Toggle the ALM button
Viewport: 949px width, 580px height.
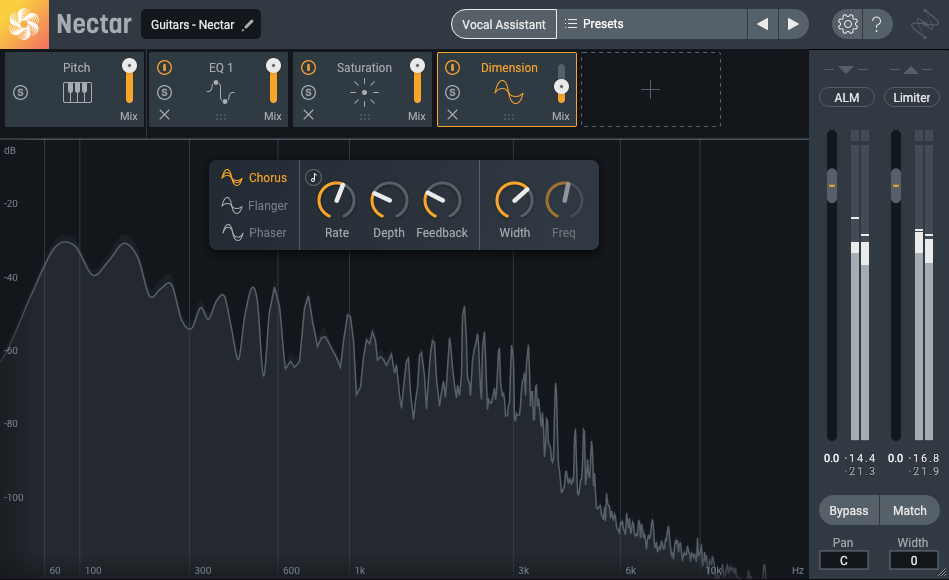[846, 97]
